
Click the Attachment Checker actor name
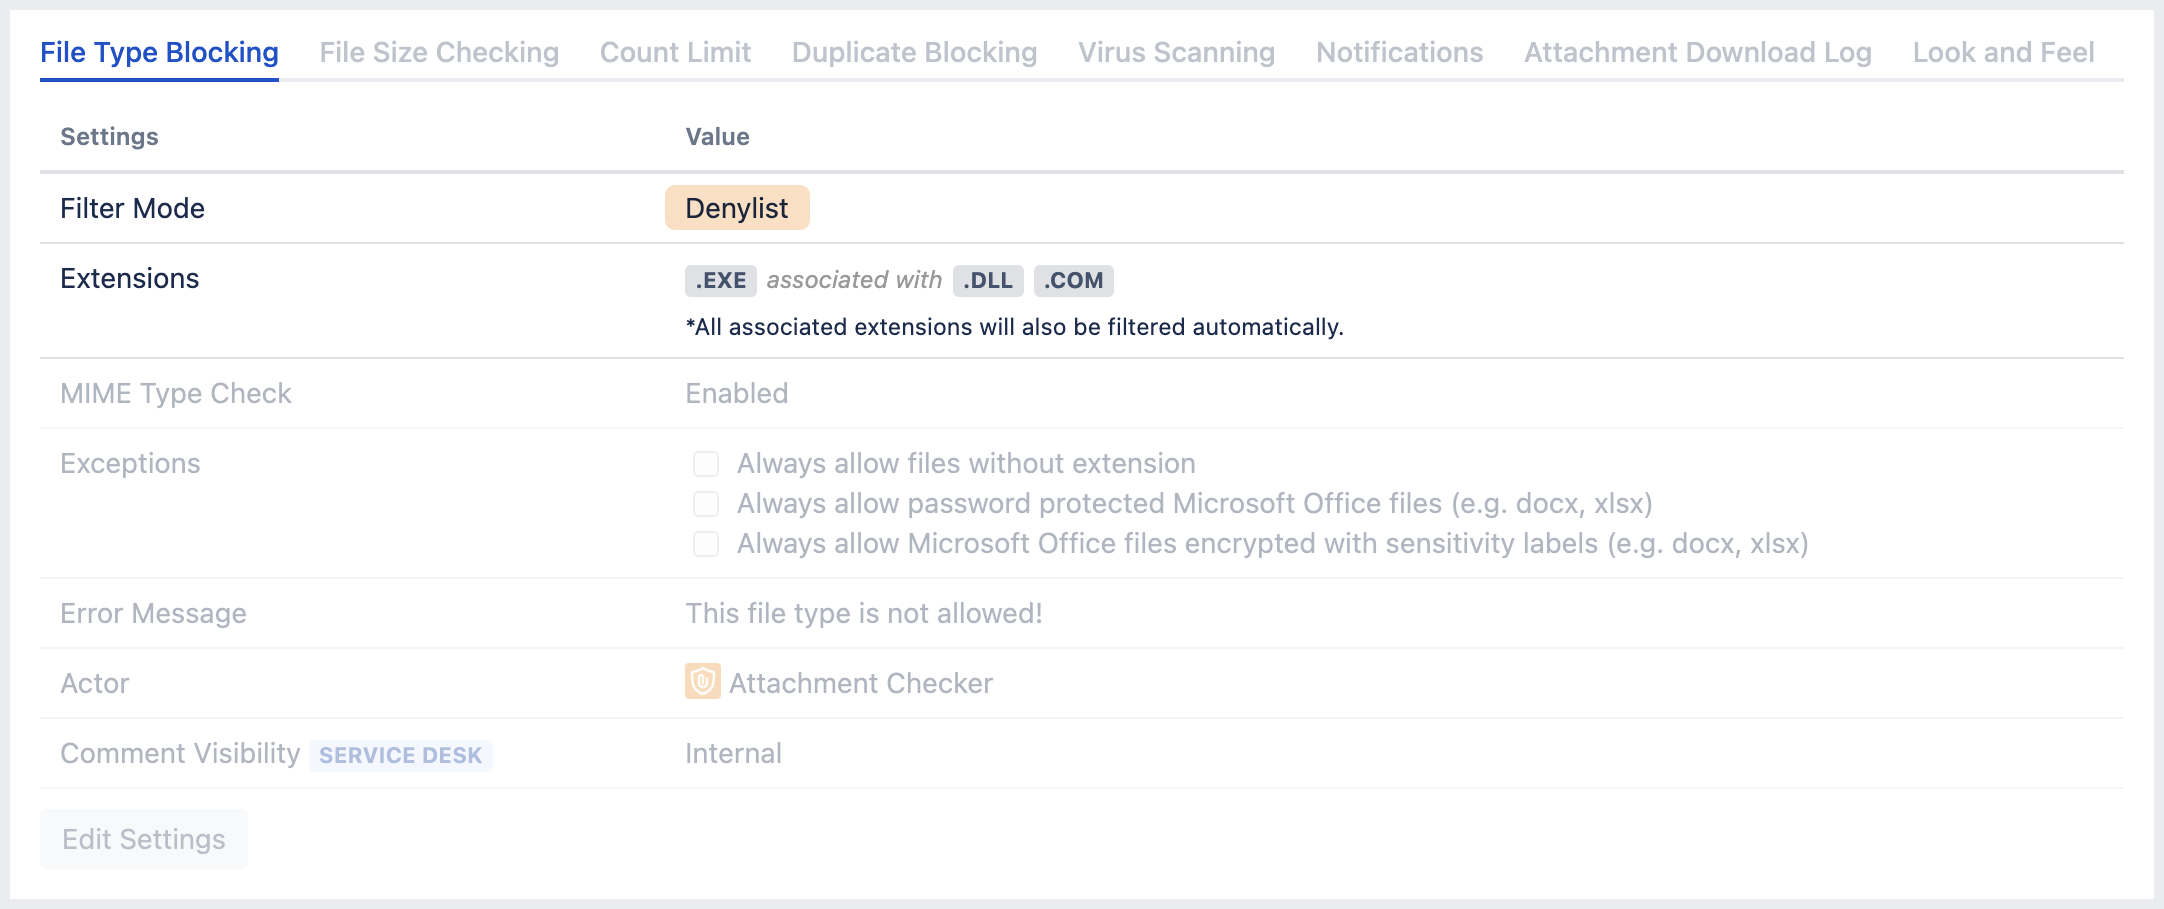(860, 683)
